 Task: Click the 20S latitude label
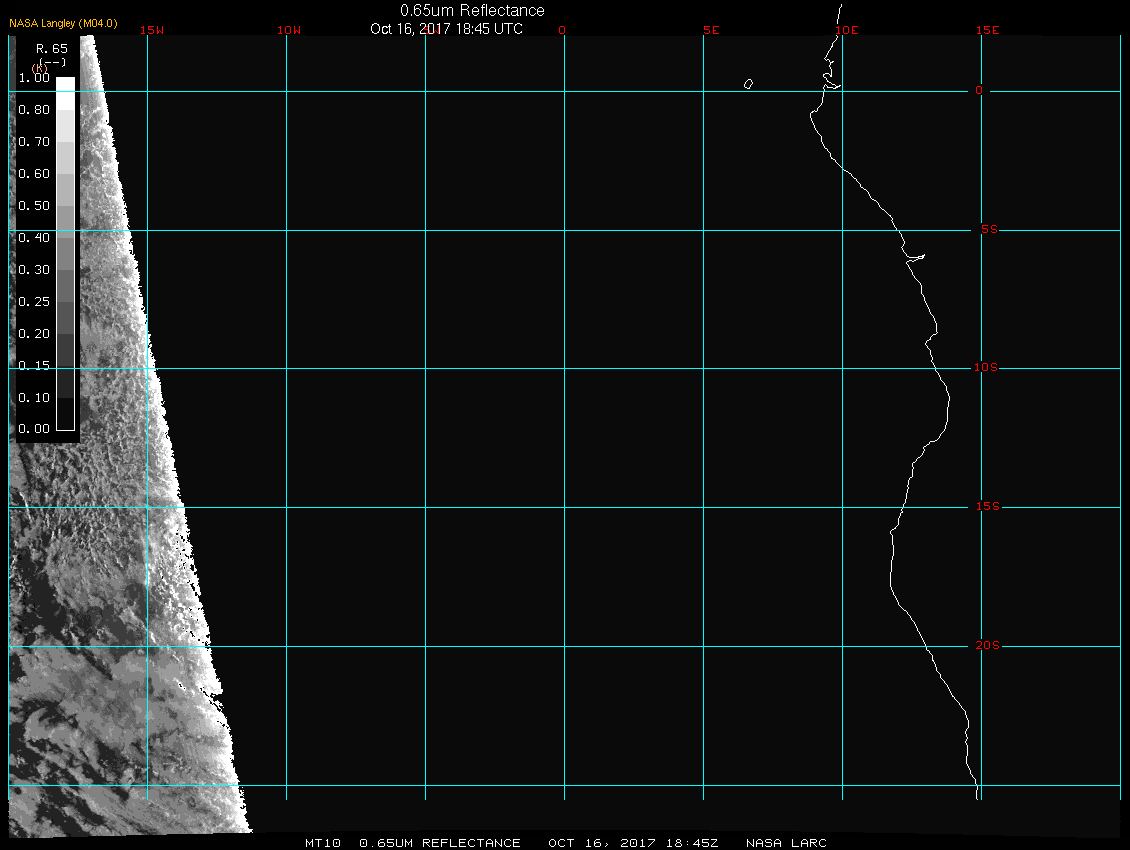[986, 646]
